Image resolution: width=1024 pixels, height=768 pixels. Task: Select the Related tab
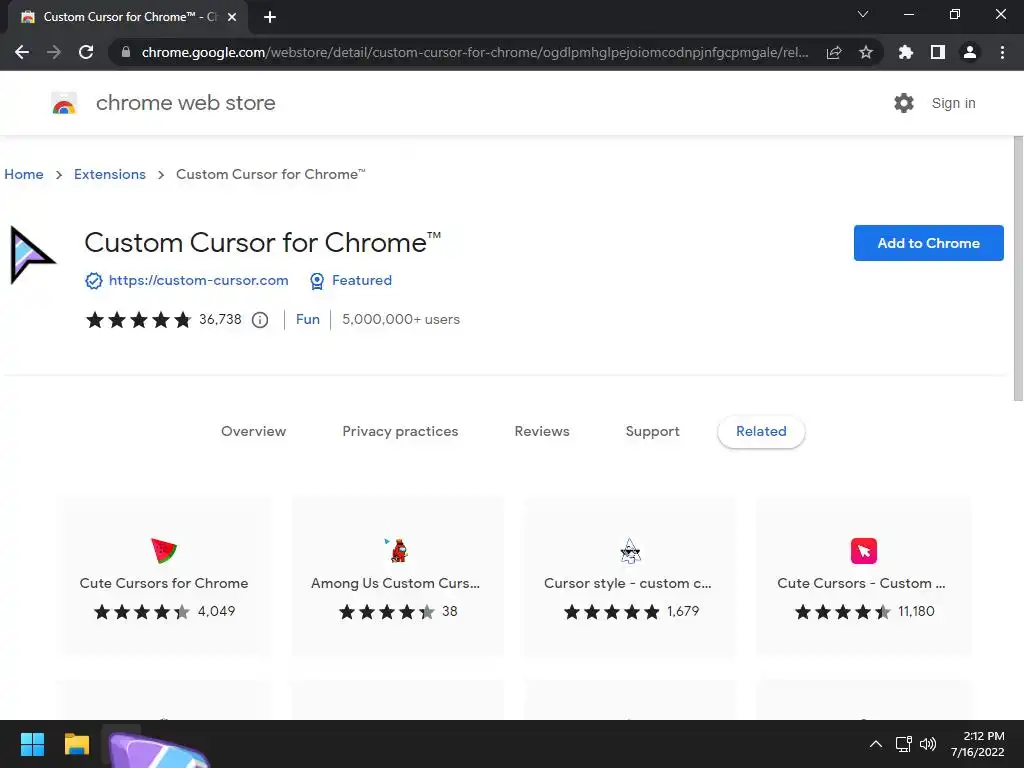[761, 432]
